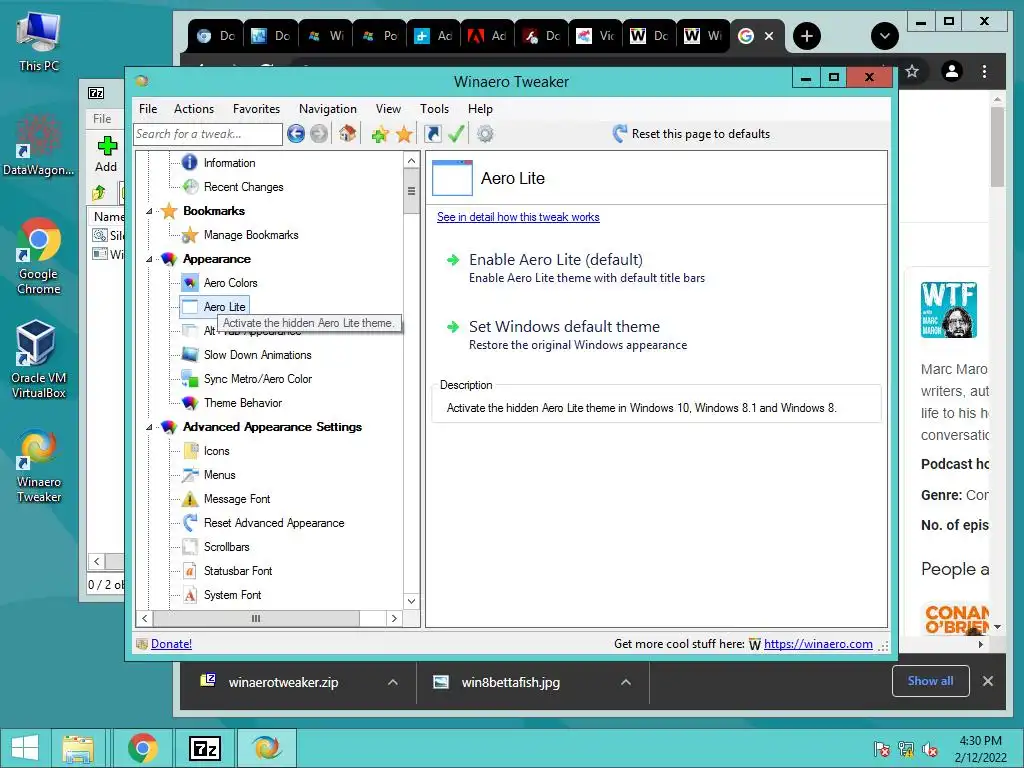This screenshot has height=768, width=1024.
Task: Go back using the blue back arrow
Action: (x=296, y=134)
